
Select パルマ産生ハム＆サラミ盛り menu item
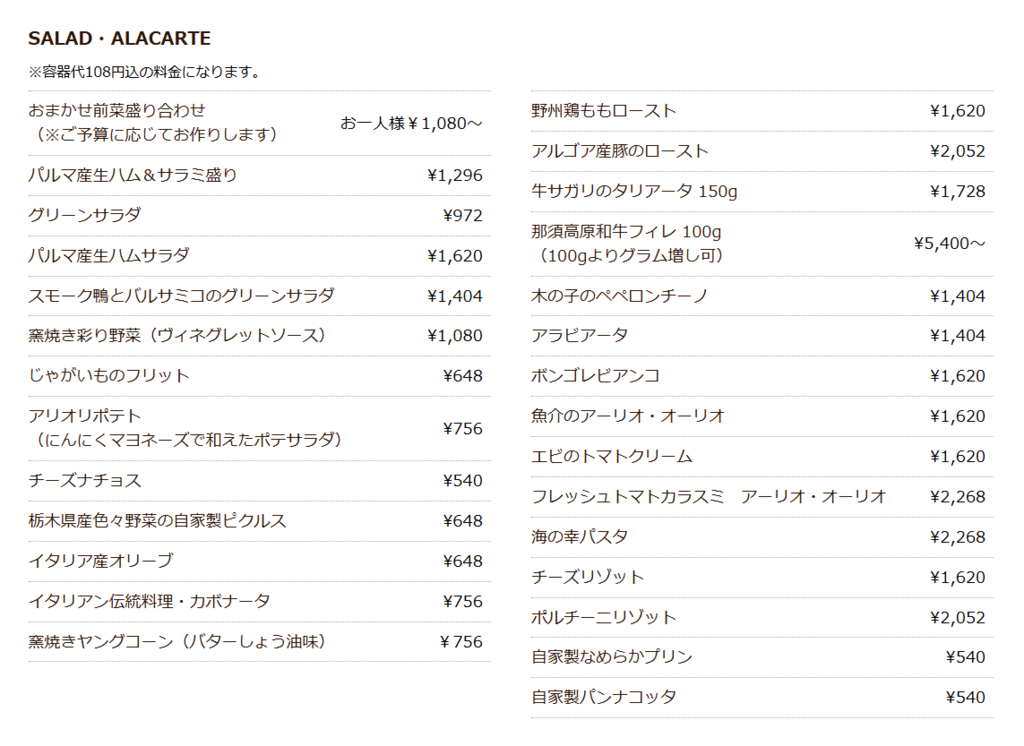(133, 175)
